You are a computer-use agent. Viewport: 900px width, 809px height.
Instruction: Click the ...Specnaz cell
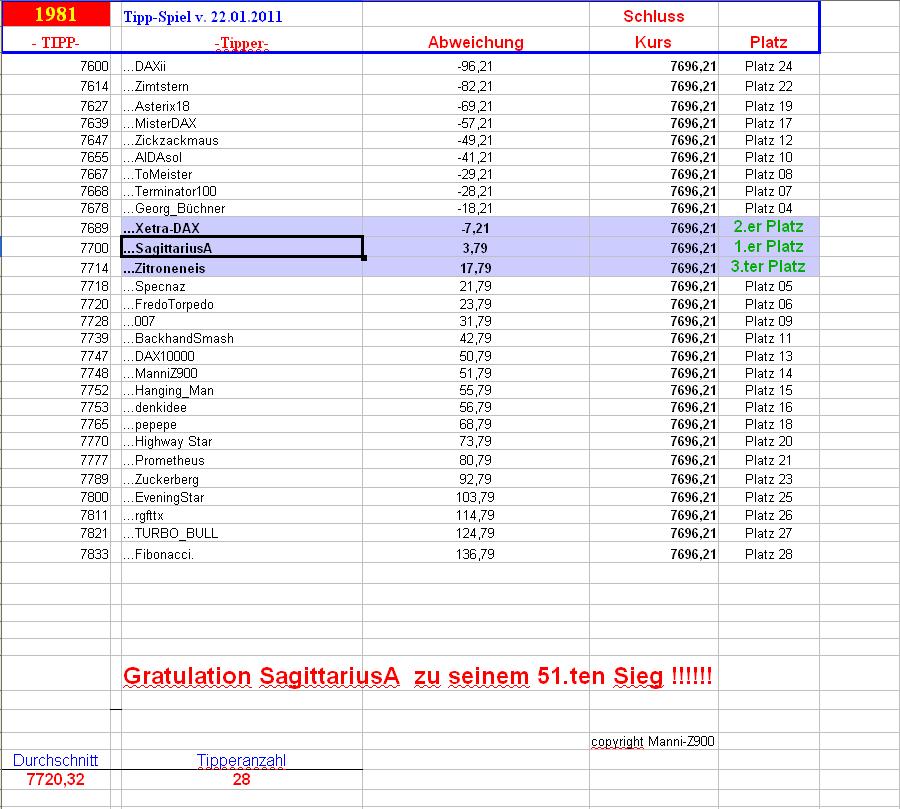(242, 286)
